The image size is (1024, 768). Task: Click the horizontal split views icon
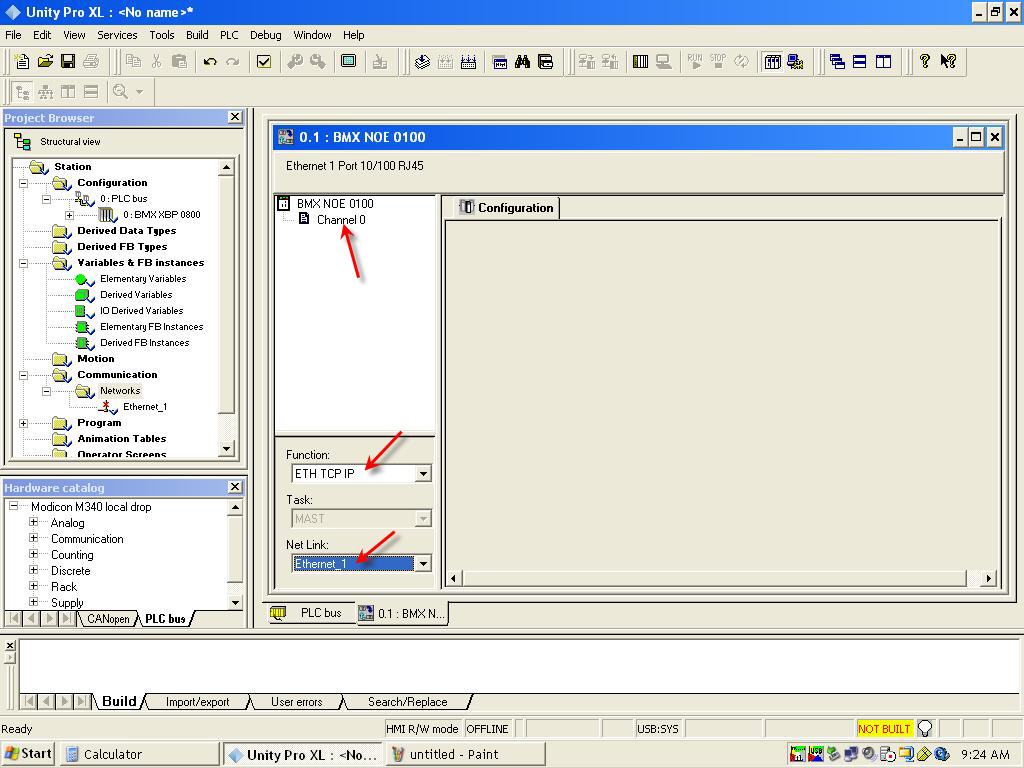(x=91, y=92)
